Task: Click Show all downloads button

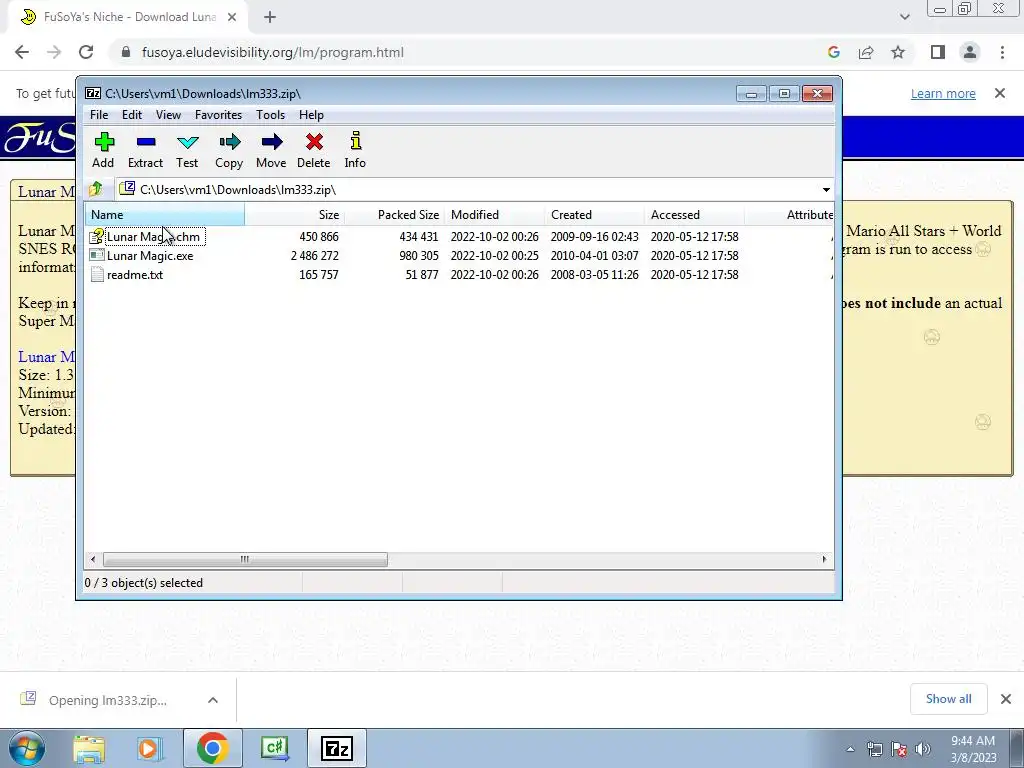Action: [x=948, y=699]
